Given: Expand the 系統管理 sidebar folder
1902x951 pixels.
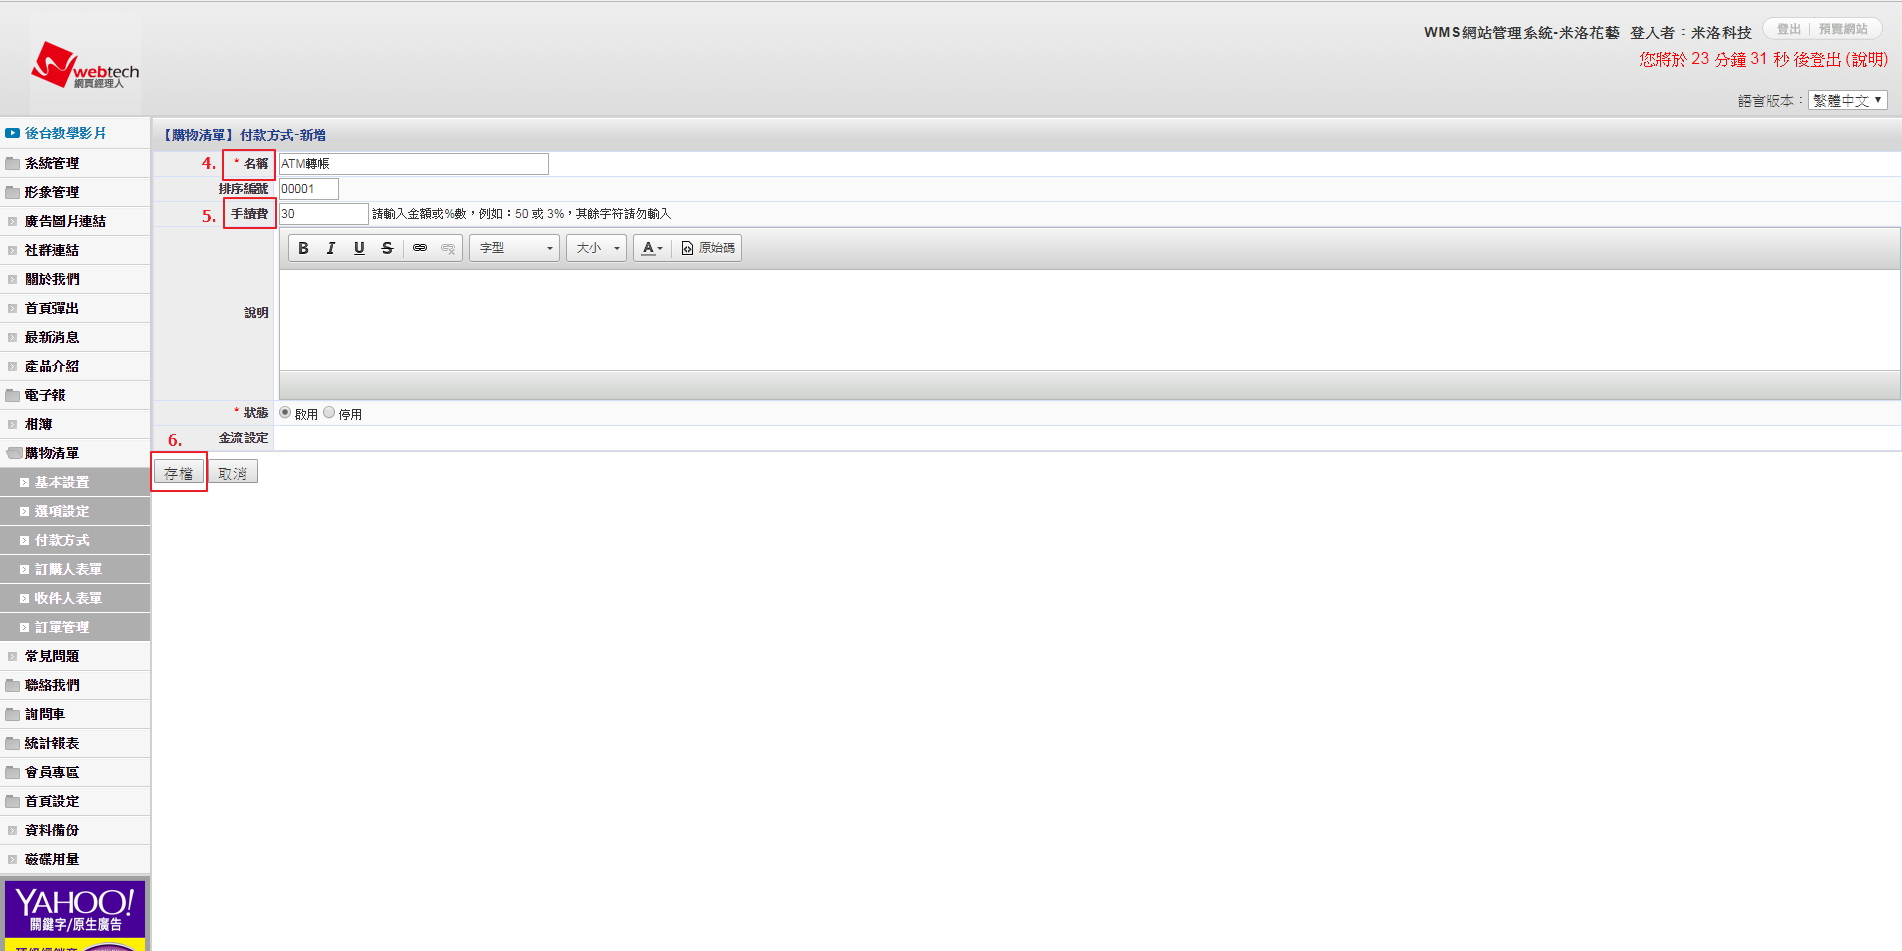Looking at the screenshot, I should [x=52, y=163].
